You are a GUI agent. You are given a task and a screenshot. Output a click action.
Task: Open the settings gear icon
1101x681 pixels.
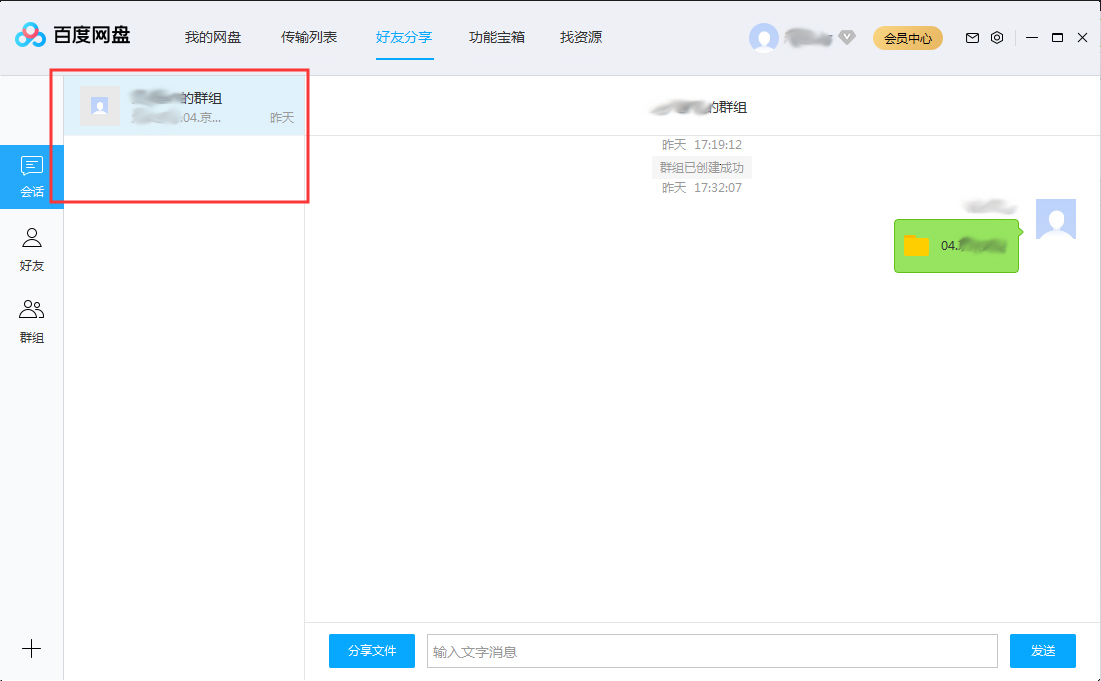pyautogui.click(x=996, y=37)
